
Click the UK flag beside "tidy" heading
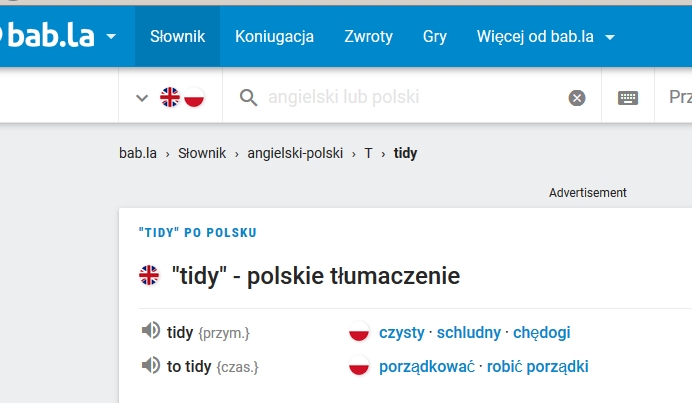pyautogui.click(x=149, y=276)
